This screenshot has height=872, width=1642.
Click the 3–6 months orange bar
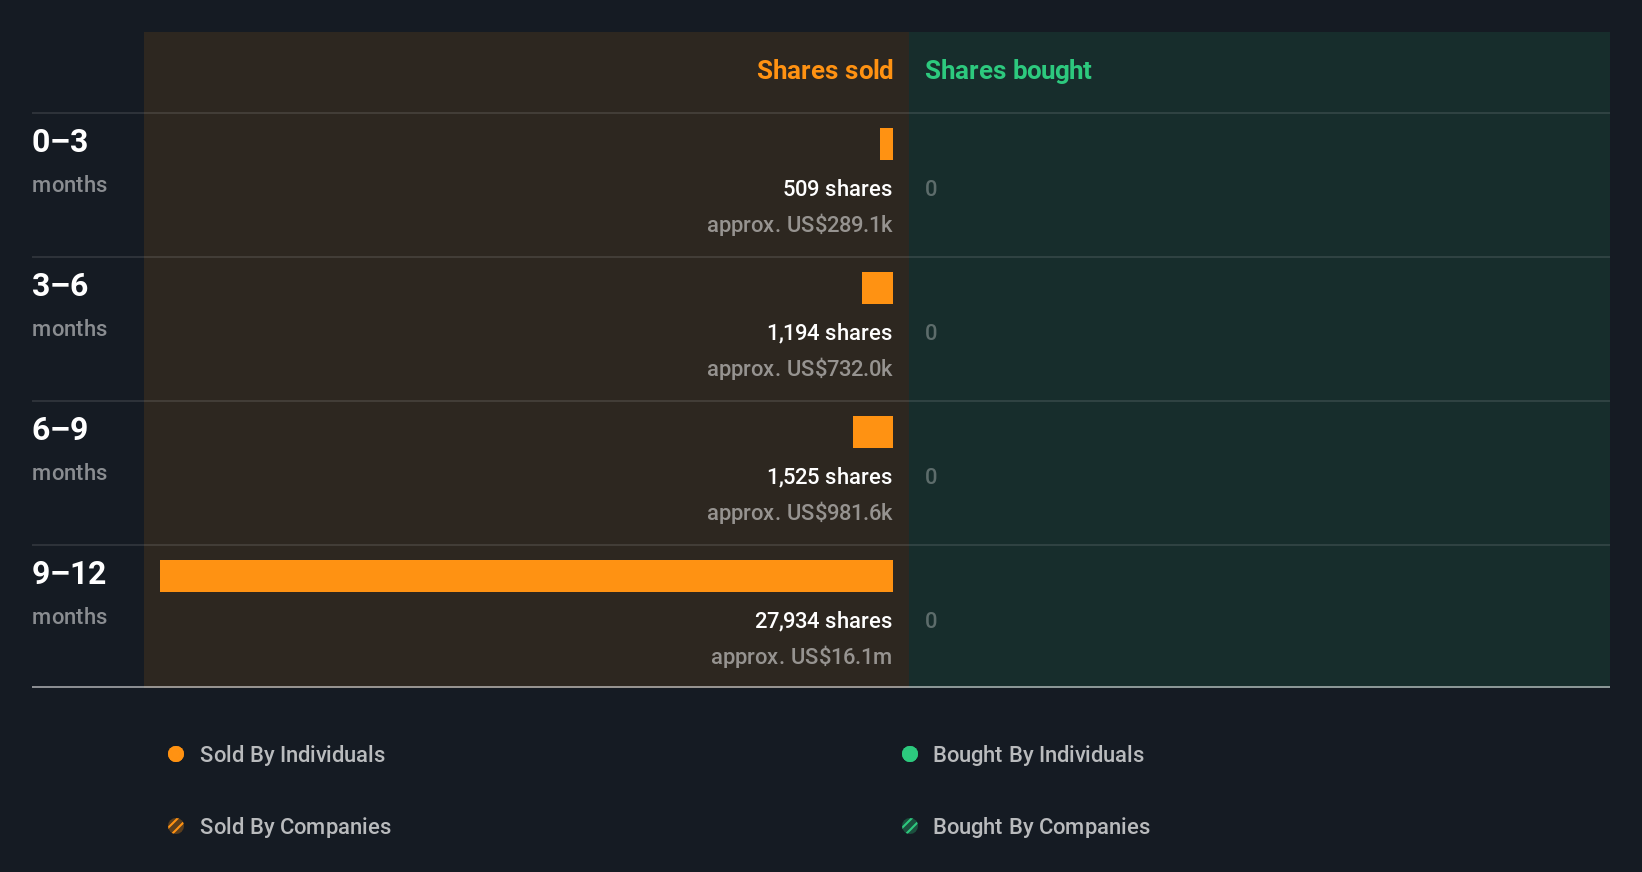pos(877,288)
